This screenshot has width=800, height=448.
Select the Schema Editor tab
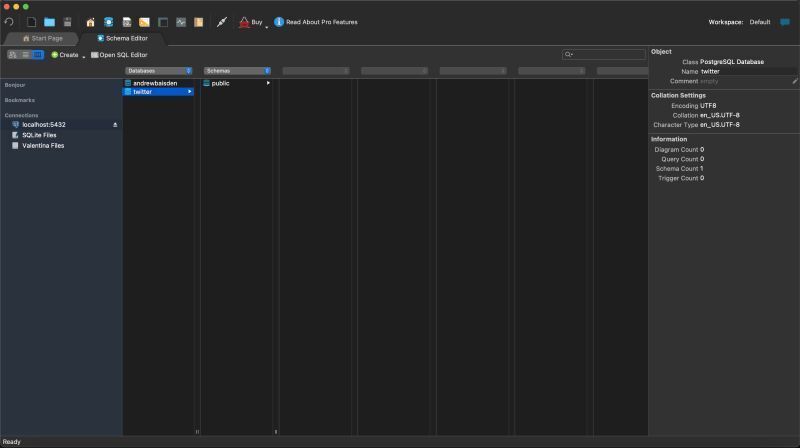tap(122, 38)
